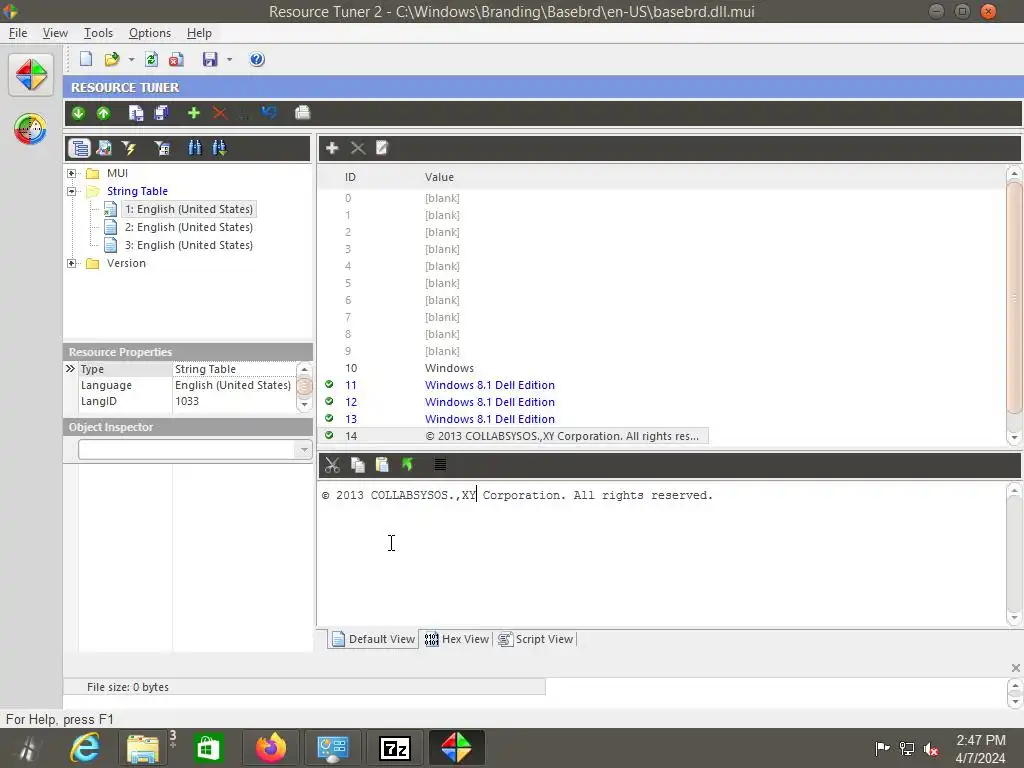
Task: Launch Internet Explorer from the taskbar
Action: coord(85,748)
